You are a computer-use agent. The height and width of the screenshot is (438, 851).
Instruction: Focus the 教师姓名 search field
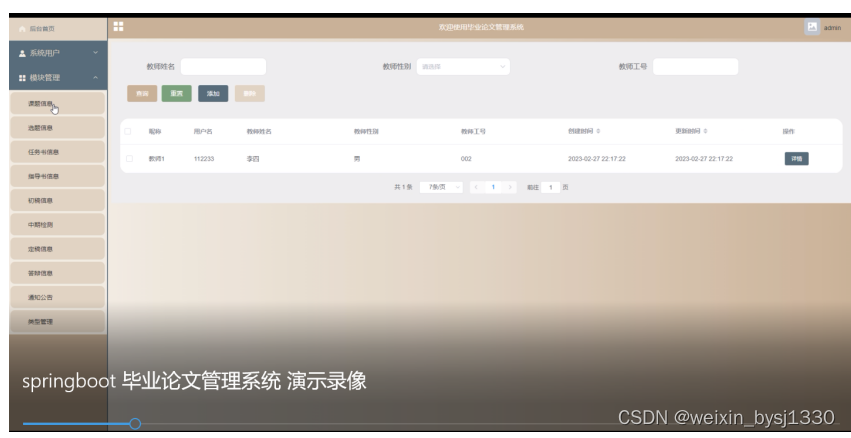[x=224, y=67]
